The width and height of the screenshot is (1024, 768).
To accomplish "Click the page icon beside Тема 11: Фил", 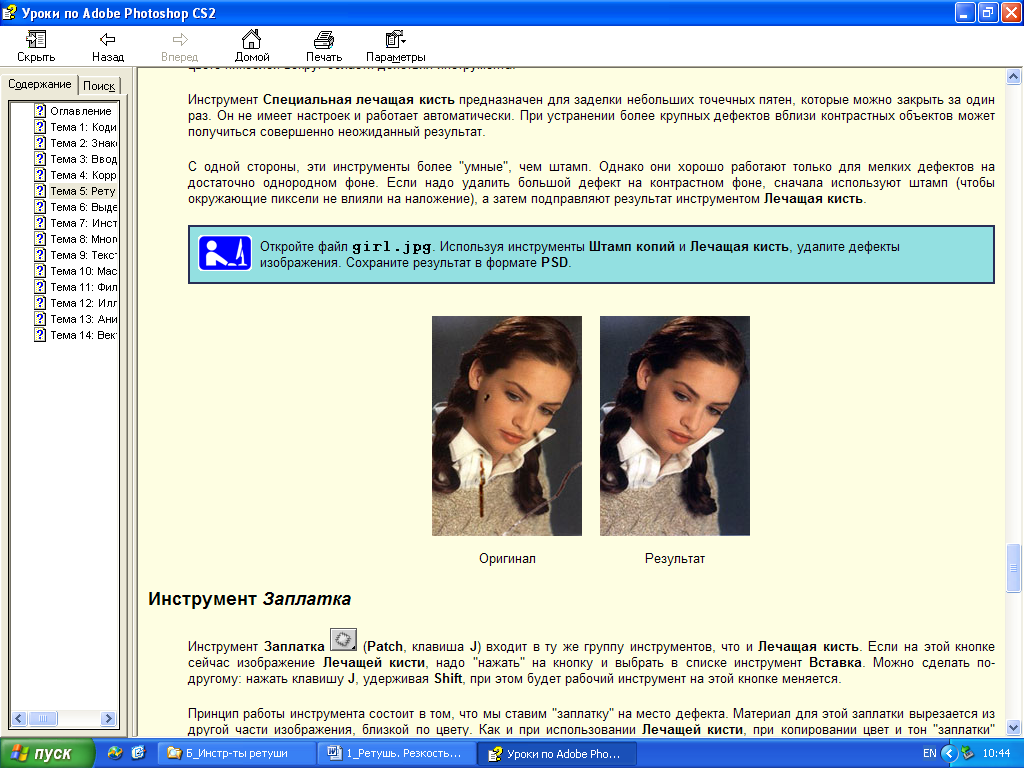I will [40, 287].
